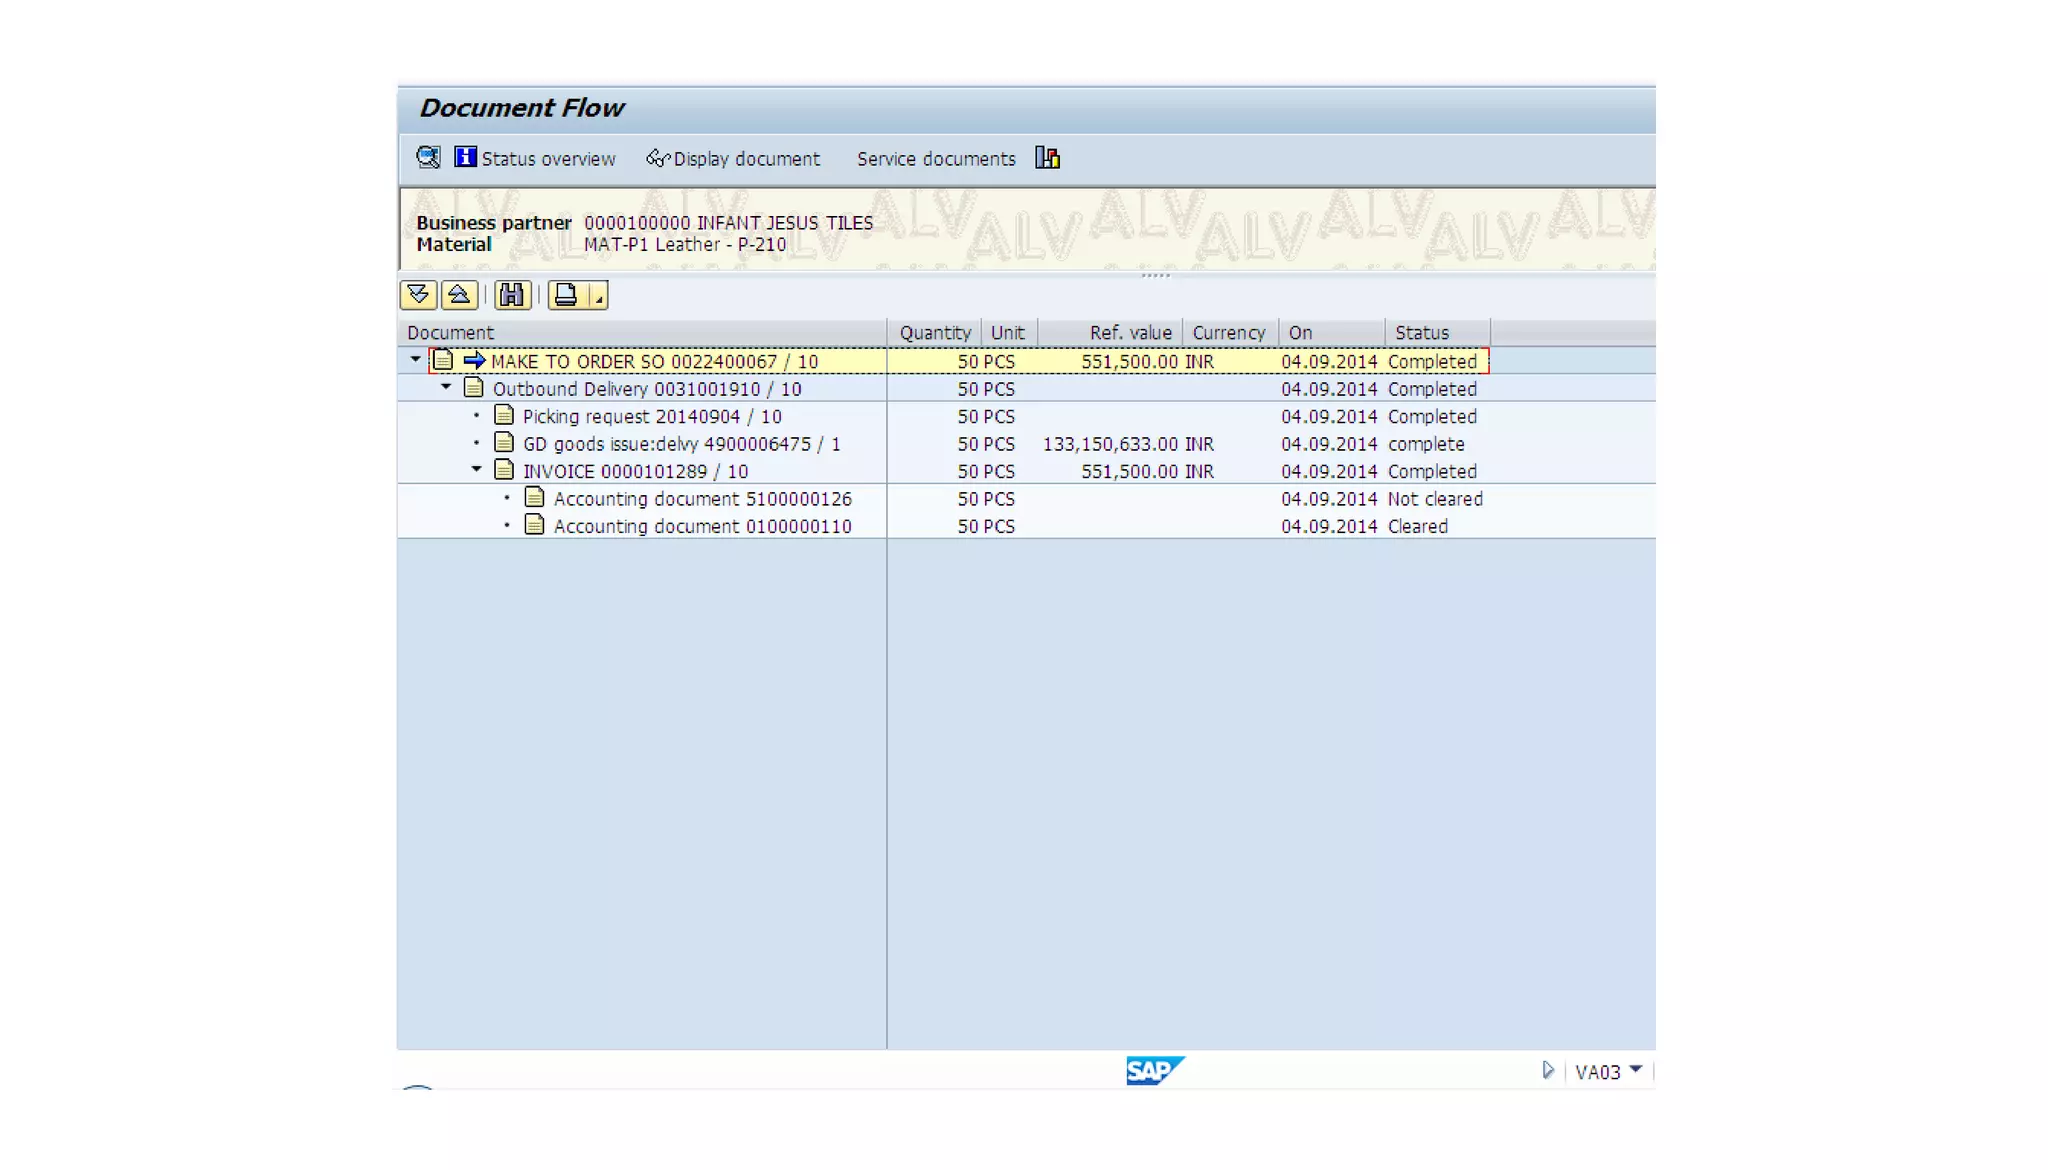
Task: Click the binoculars Find icon
Action: pos(512,295)
